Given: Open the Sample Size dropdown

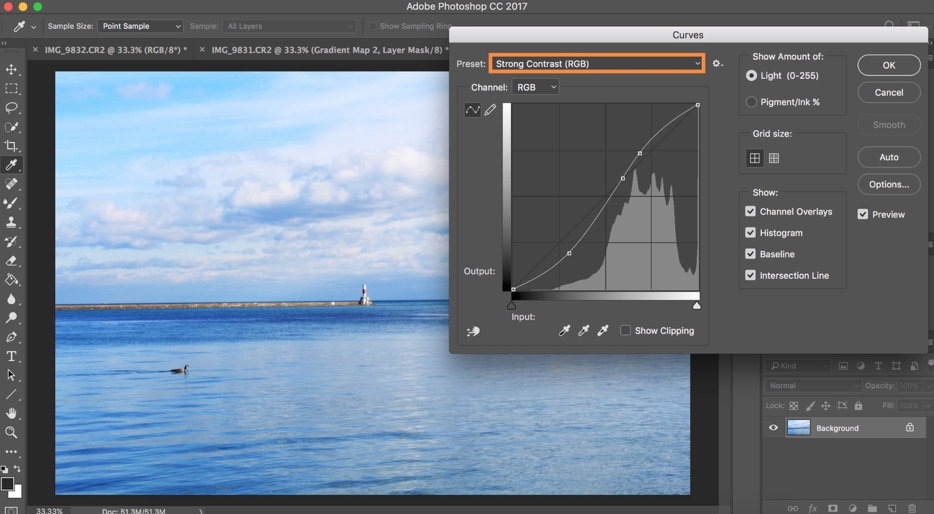Looking at the screenshot, I should pyautogui.click(x=141, y=26).
